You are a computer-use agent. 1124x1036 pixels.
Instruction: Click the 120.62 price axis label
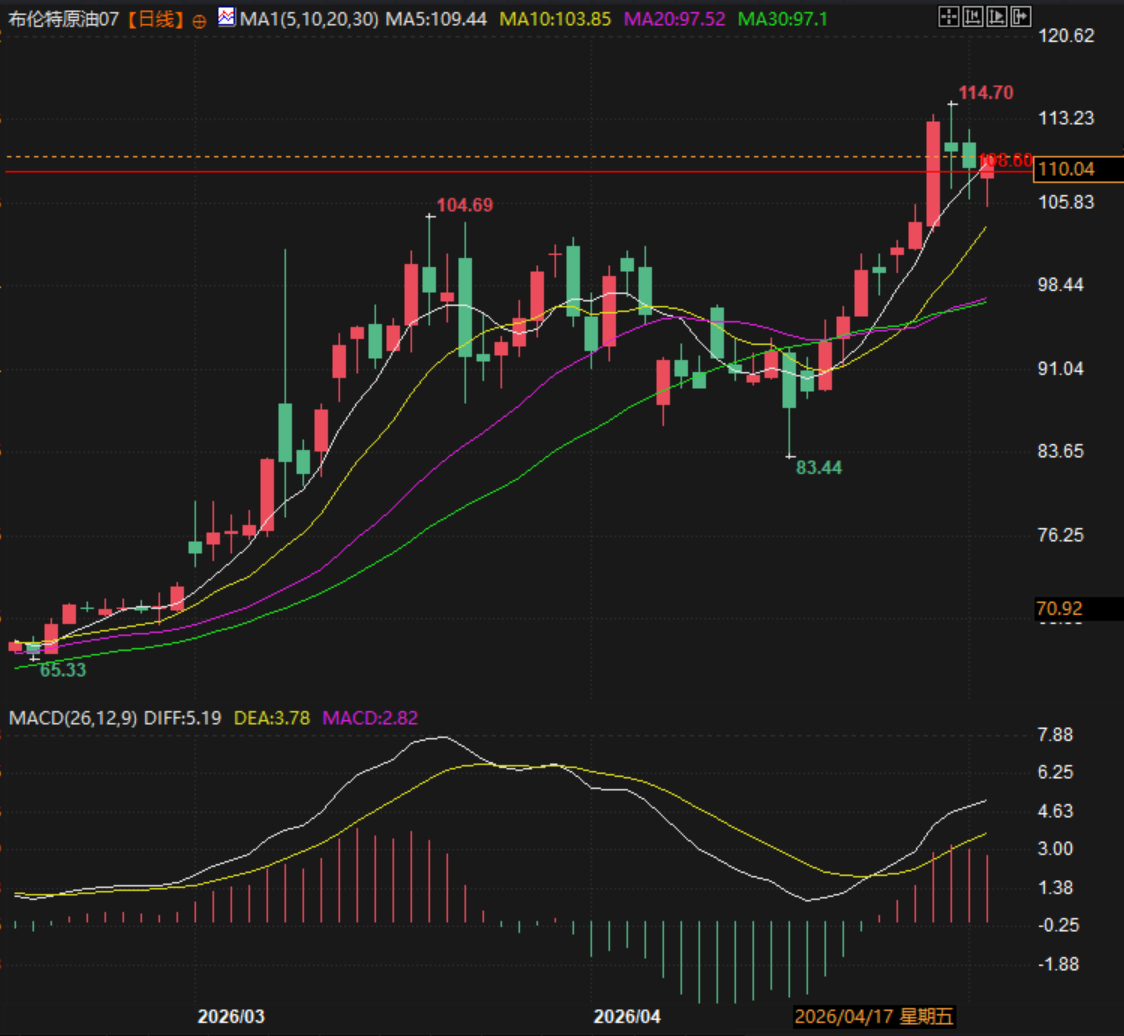tap(1066, 36)
